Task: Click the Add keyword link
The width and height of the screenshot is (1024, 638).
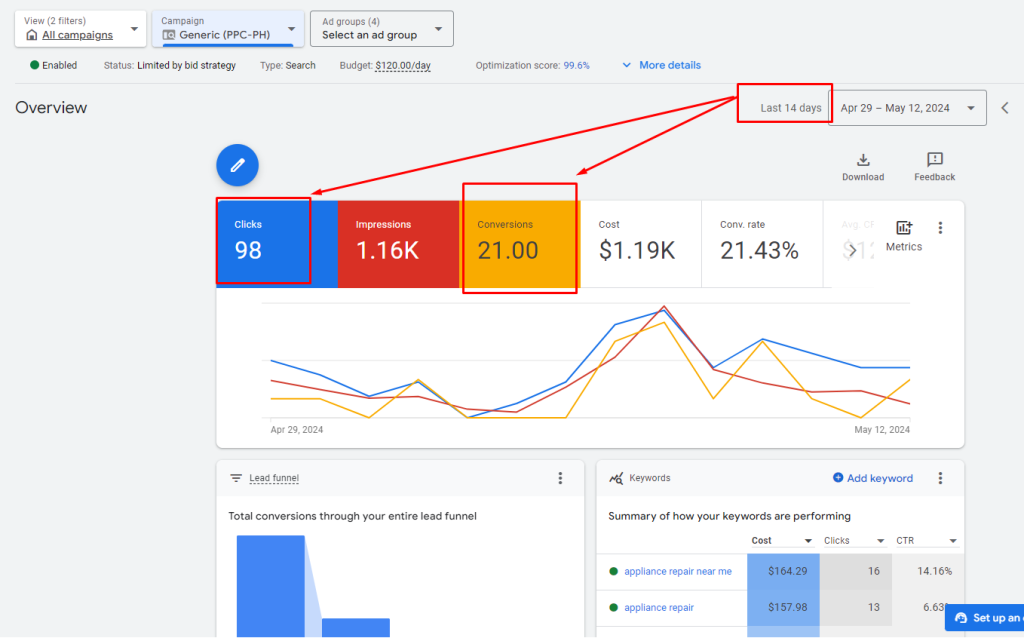Action: [872, 478]
